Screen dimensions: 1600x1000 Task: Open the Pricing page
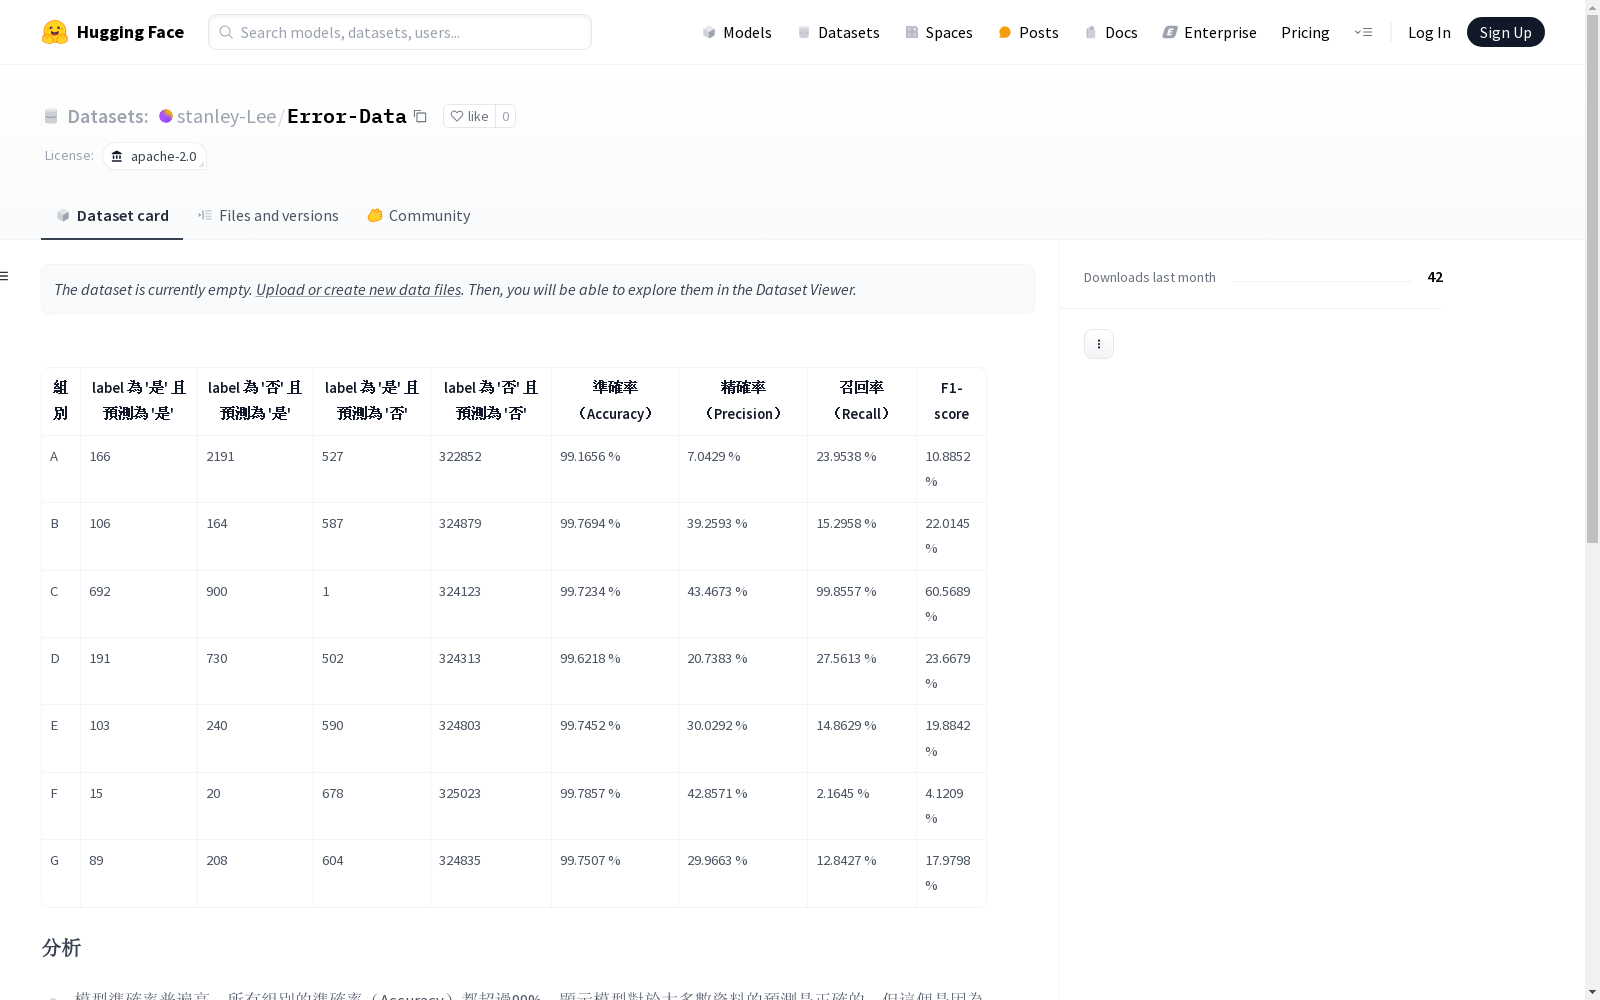(1305, 32)
